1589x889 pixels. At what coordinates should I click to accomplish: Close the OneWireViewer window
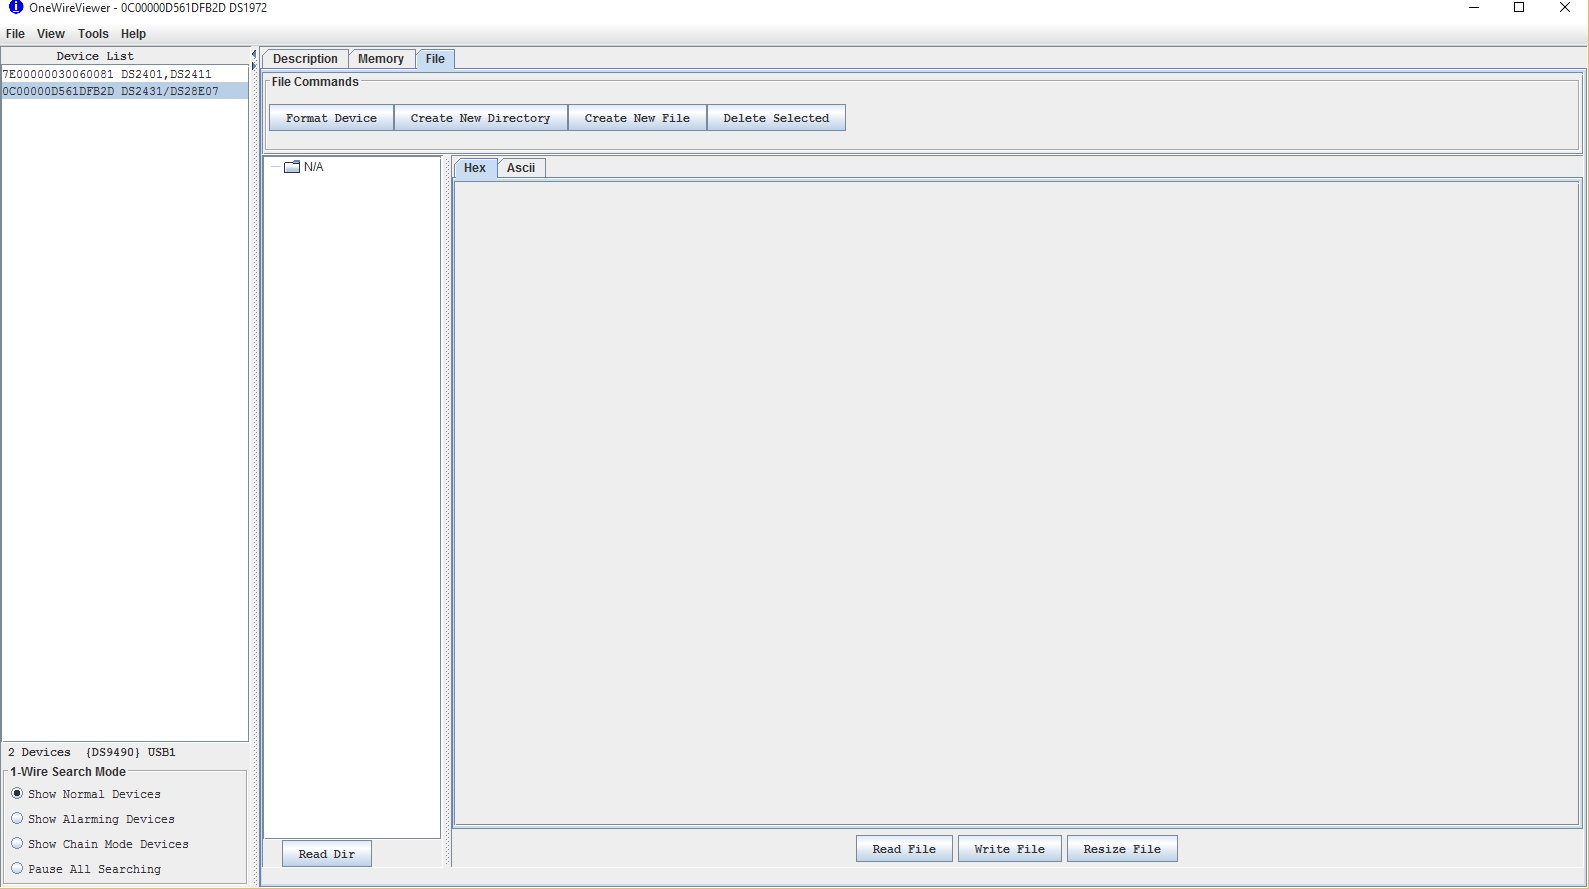pyautogui.click(x=1565, y=8)
